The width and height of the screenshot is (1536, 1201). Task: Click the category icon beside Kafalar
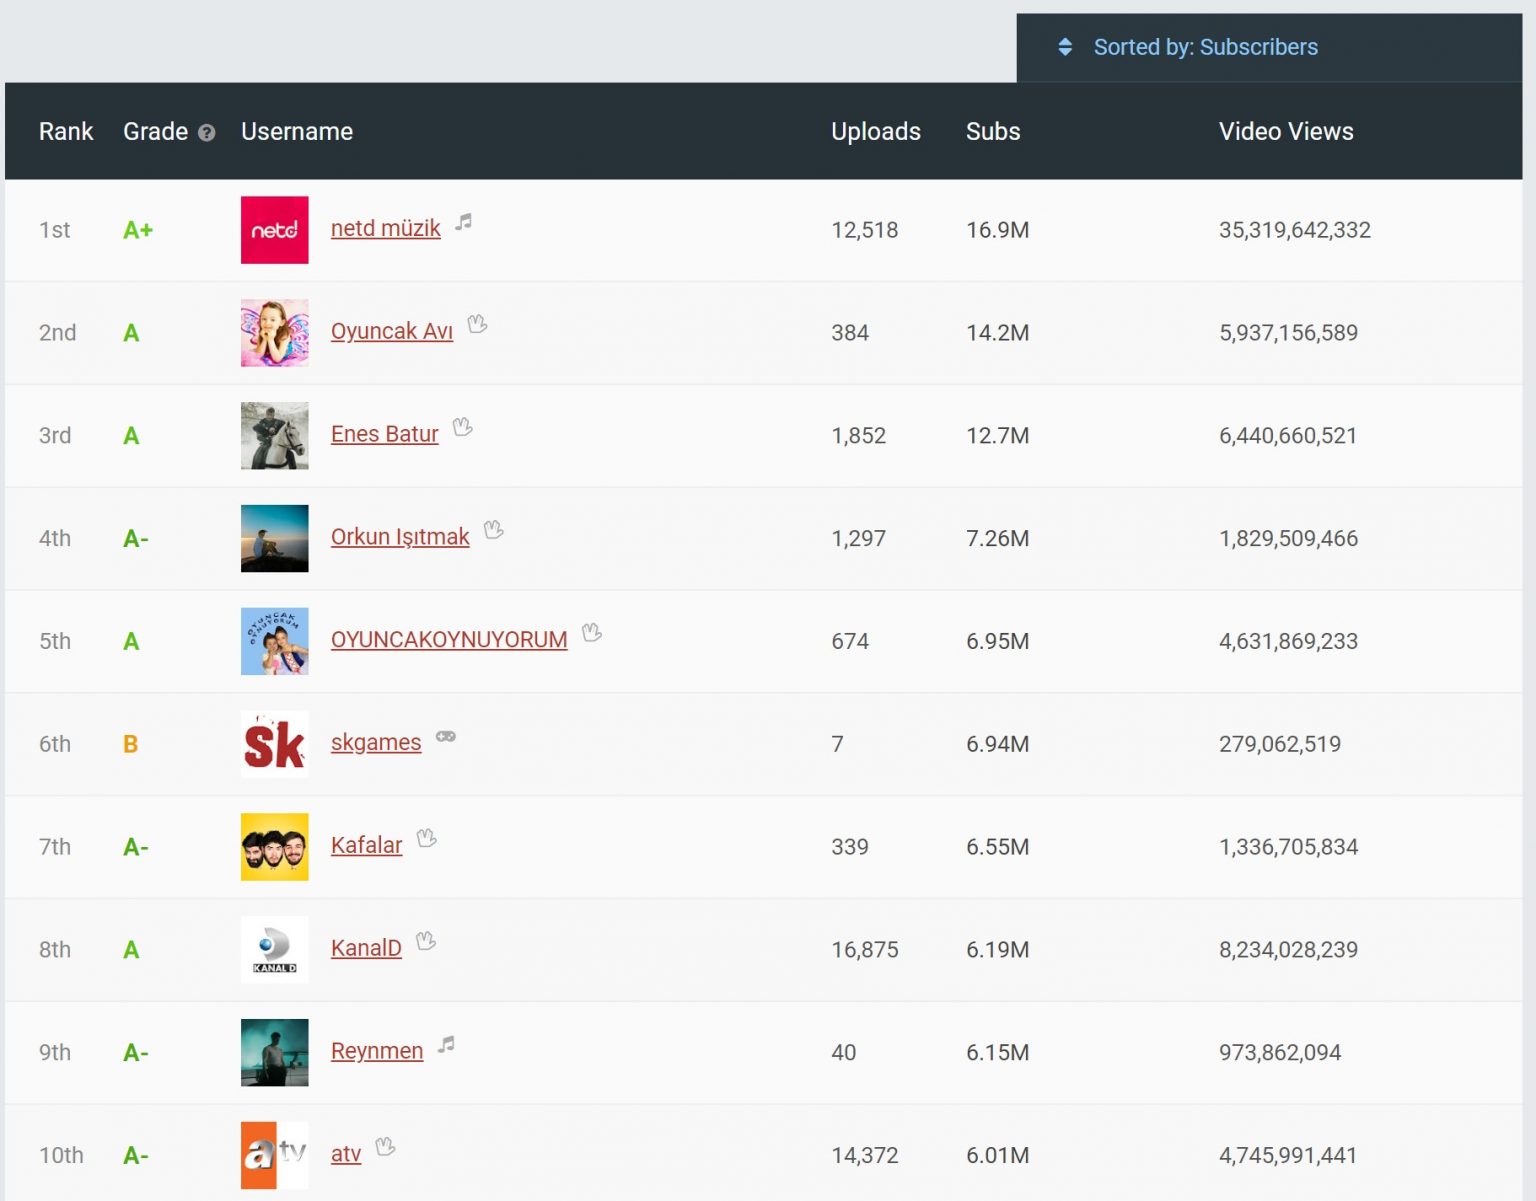pos(427,839)
